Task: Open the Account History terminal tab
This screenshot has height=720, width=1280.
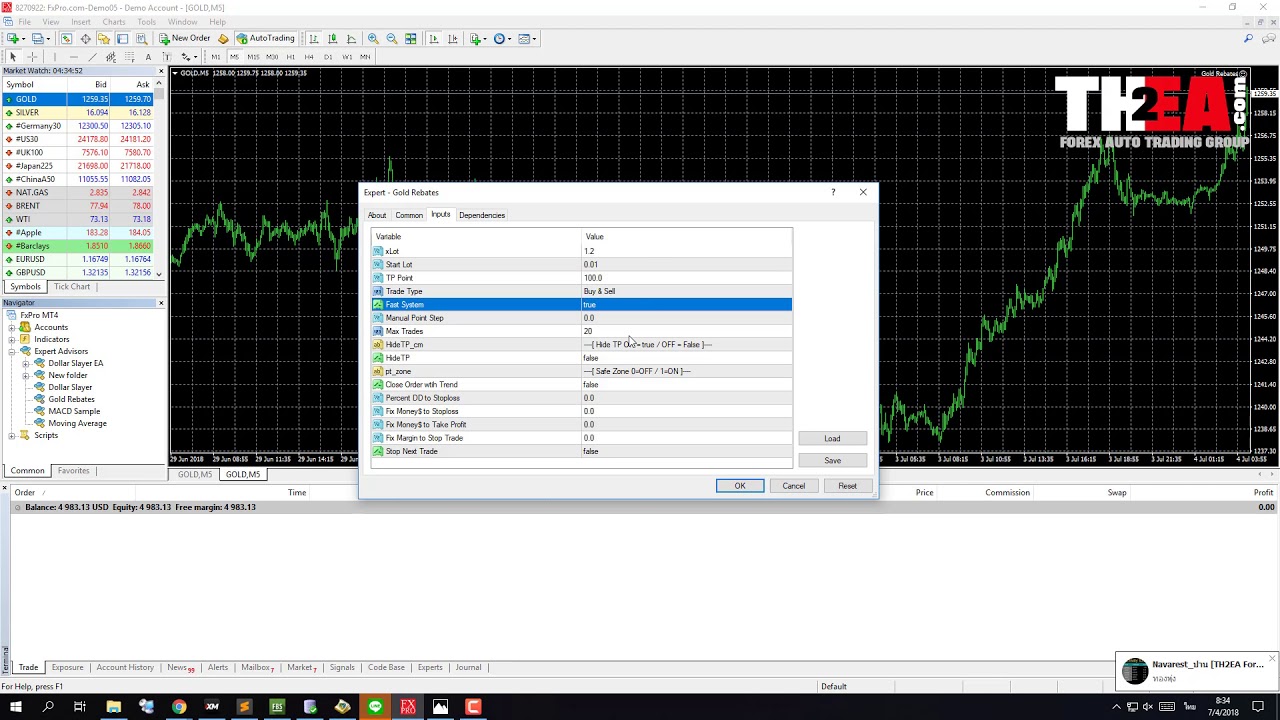Action: [x=125, y=667]
